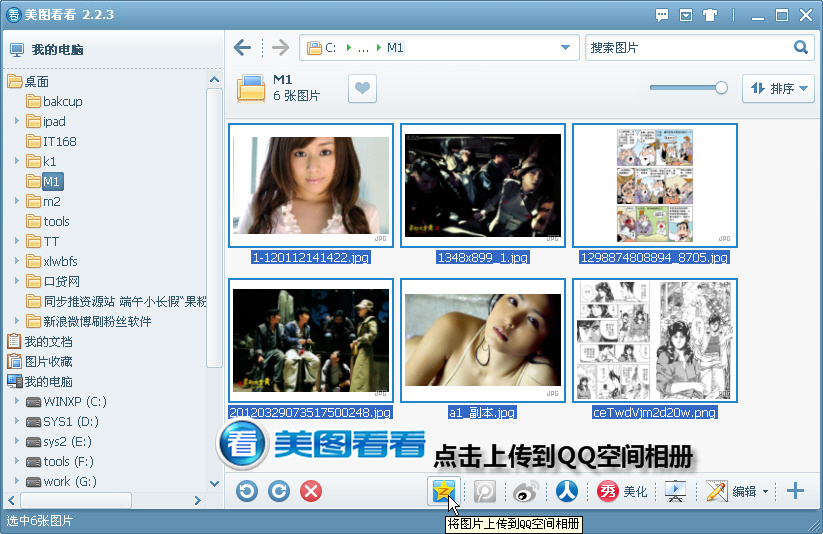823x534 pixels.
Task: Click the search magnifier icon
Action: pyautogui.click(x=800, y=47)
